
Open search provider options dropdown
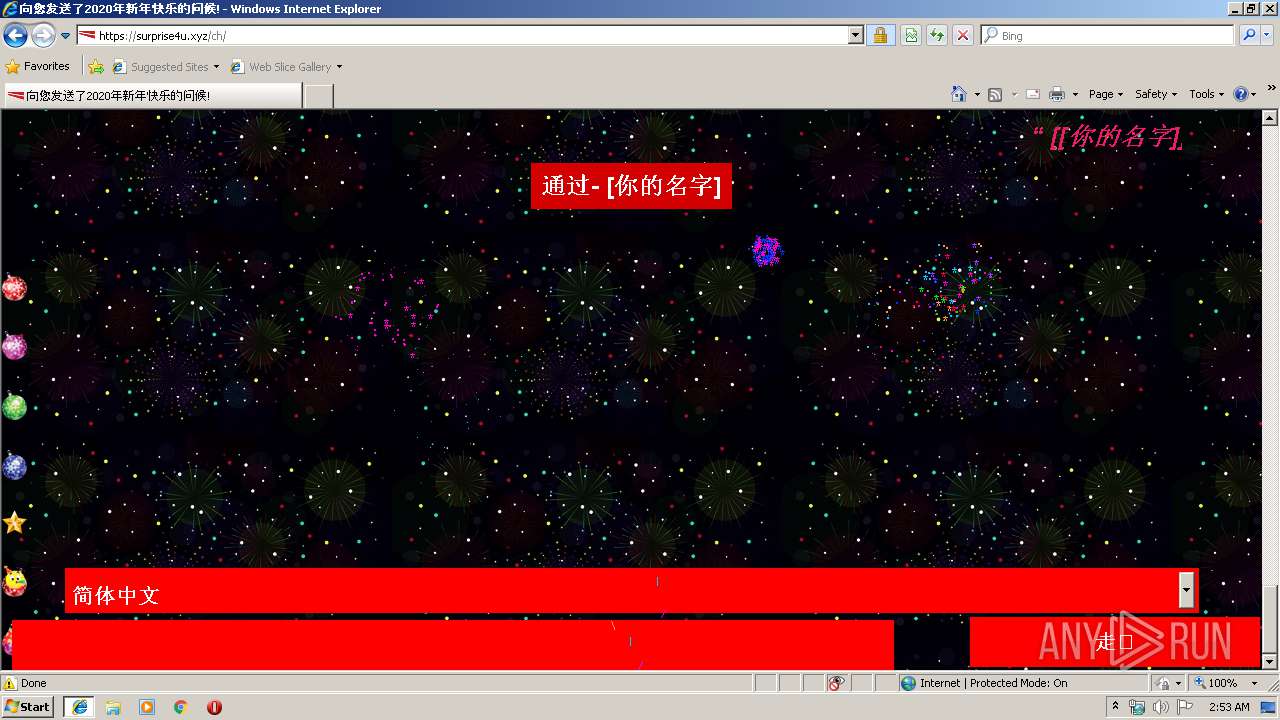click(1268, 36)
